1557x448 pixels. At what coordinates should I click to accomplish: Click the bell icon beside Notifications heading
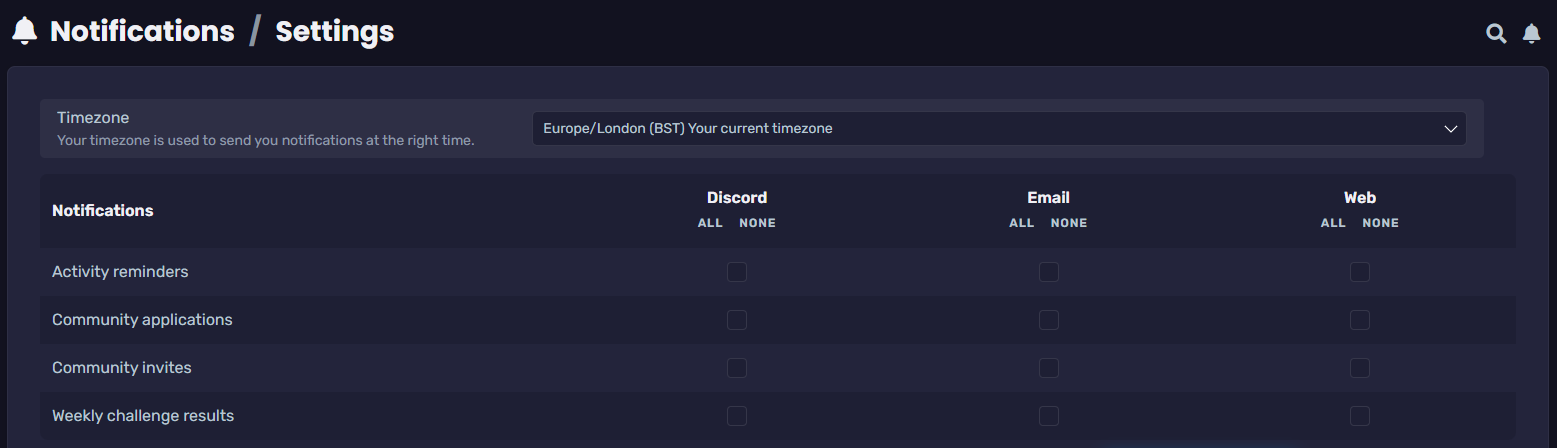tap(25, 32)
